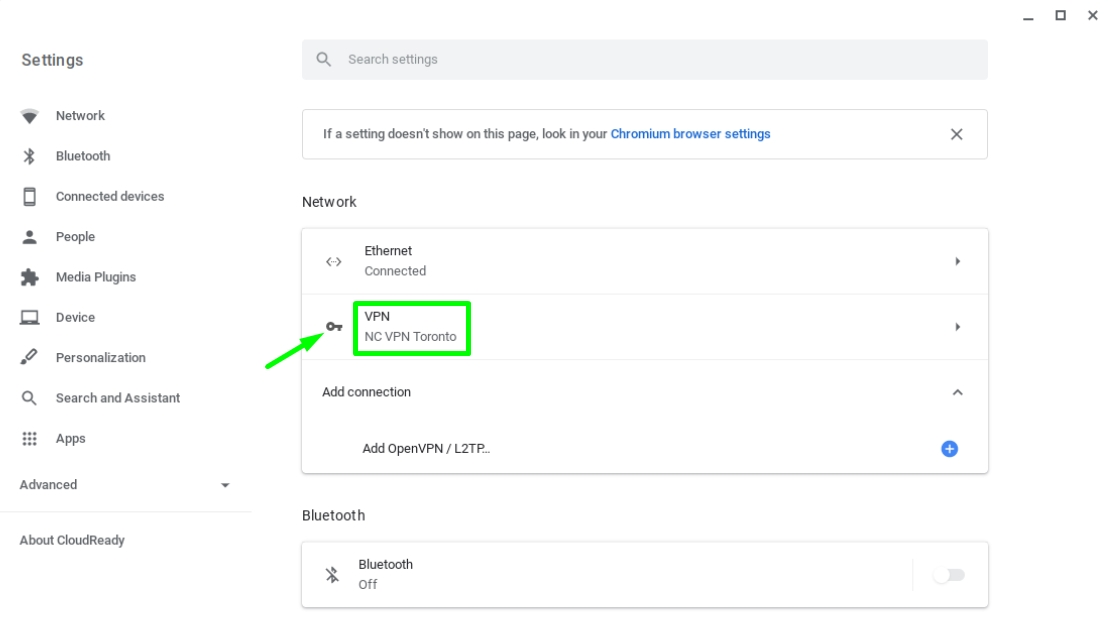Click the Add connection label
This screenshot has height=624, width=1108.
366,392
